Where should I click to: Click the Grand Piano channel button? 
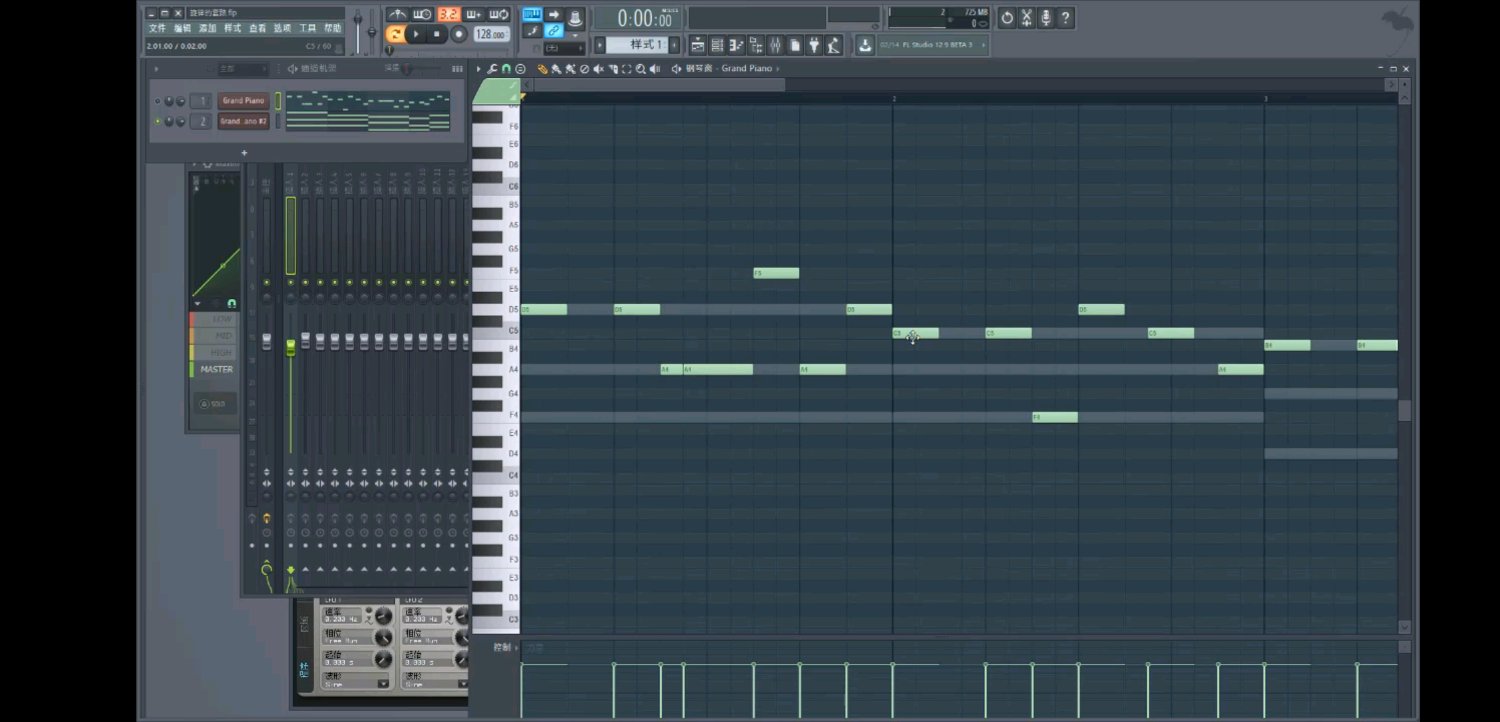244,101
